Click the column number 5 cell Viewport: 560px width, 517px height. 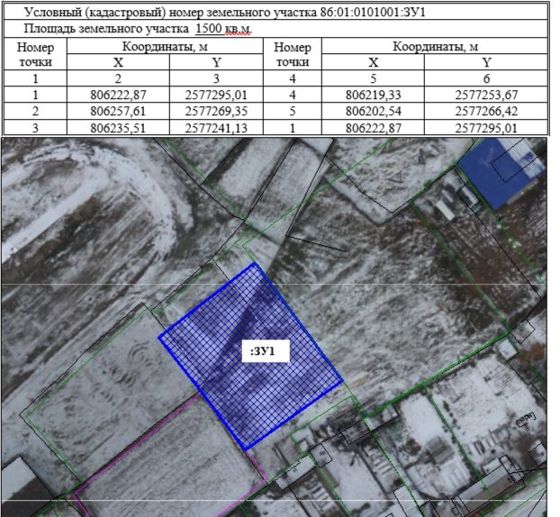click(x=373, y=79)
